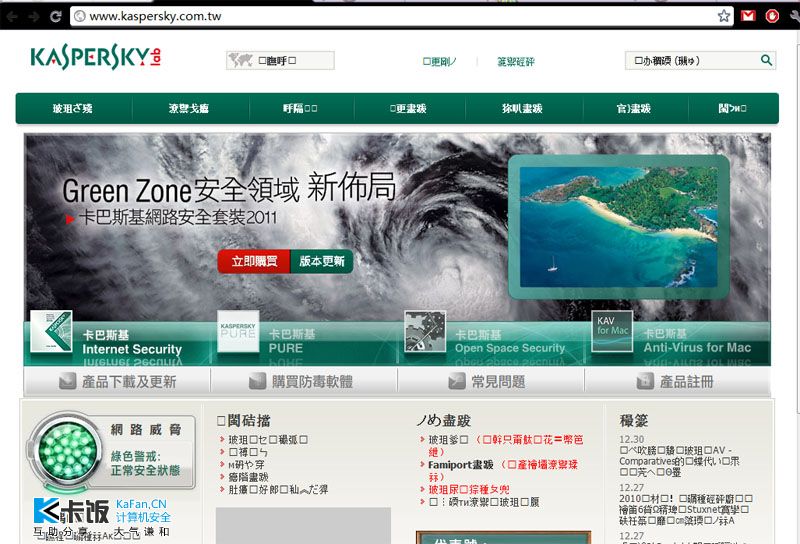Click the red circular extension icon
The height and width of the screenshot is (544, 800).
[x=772, y=16]
